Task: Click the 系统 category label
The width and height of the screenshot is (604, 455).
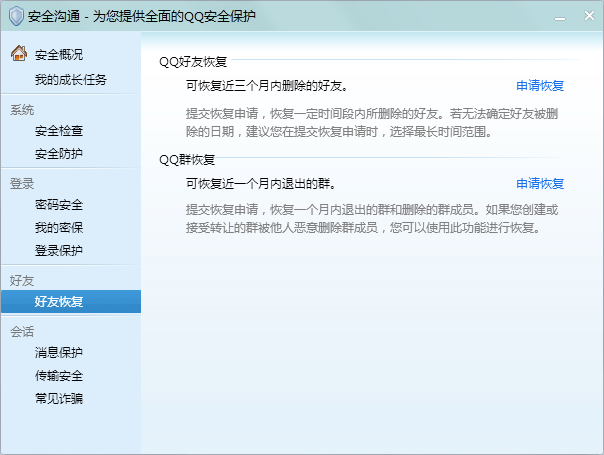Action: (x=22, y=110)
